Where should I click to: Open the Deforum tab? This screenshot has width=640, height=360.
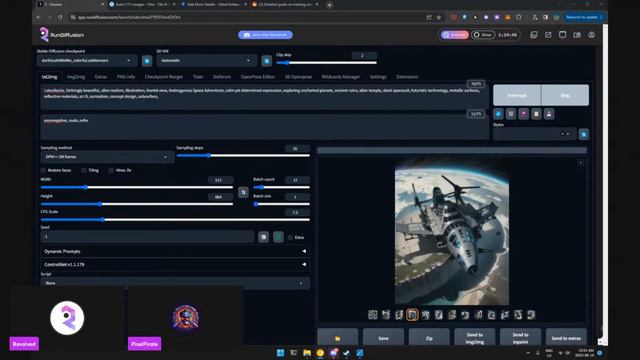point(222,77)
